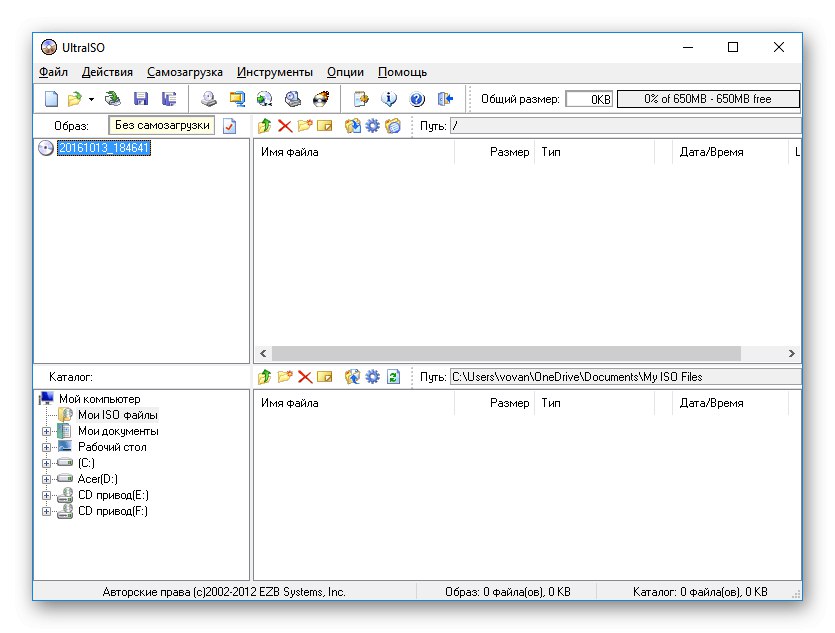
Task: Go up a folder in the Каталог pane
Action: click(x=265, y=377)
